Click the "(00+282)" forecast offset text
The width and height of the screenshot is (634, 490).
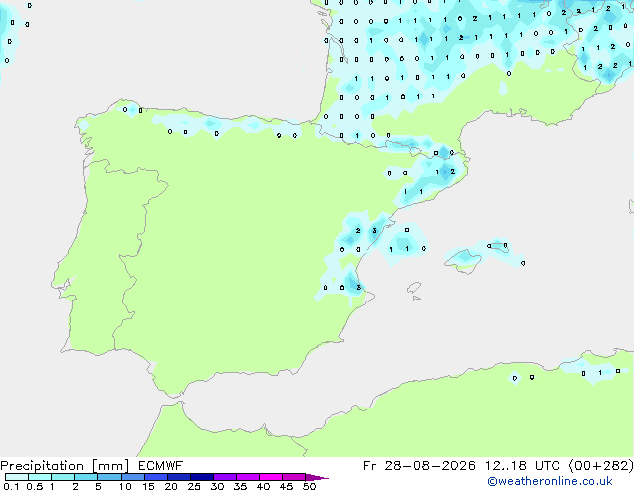601,466
